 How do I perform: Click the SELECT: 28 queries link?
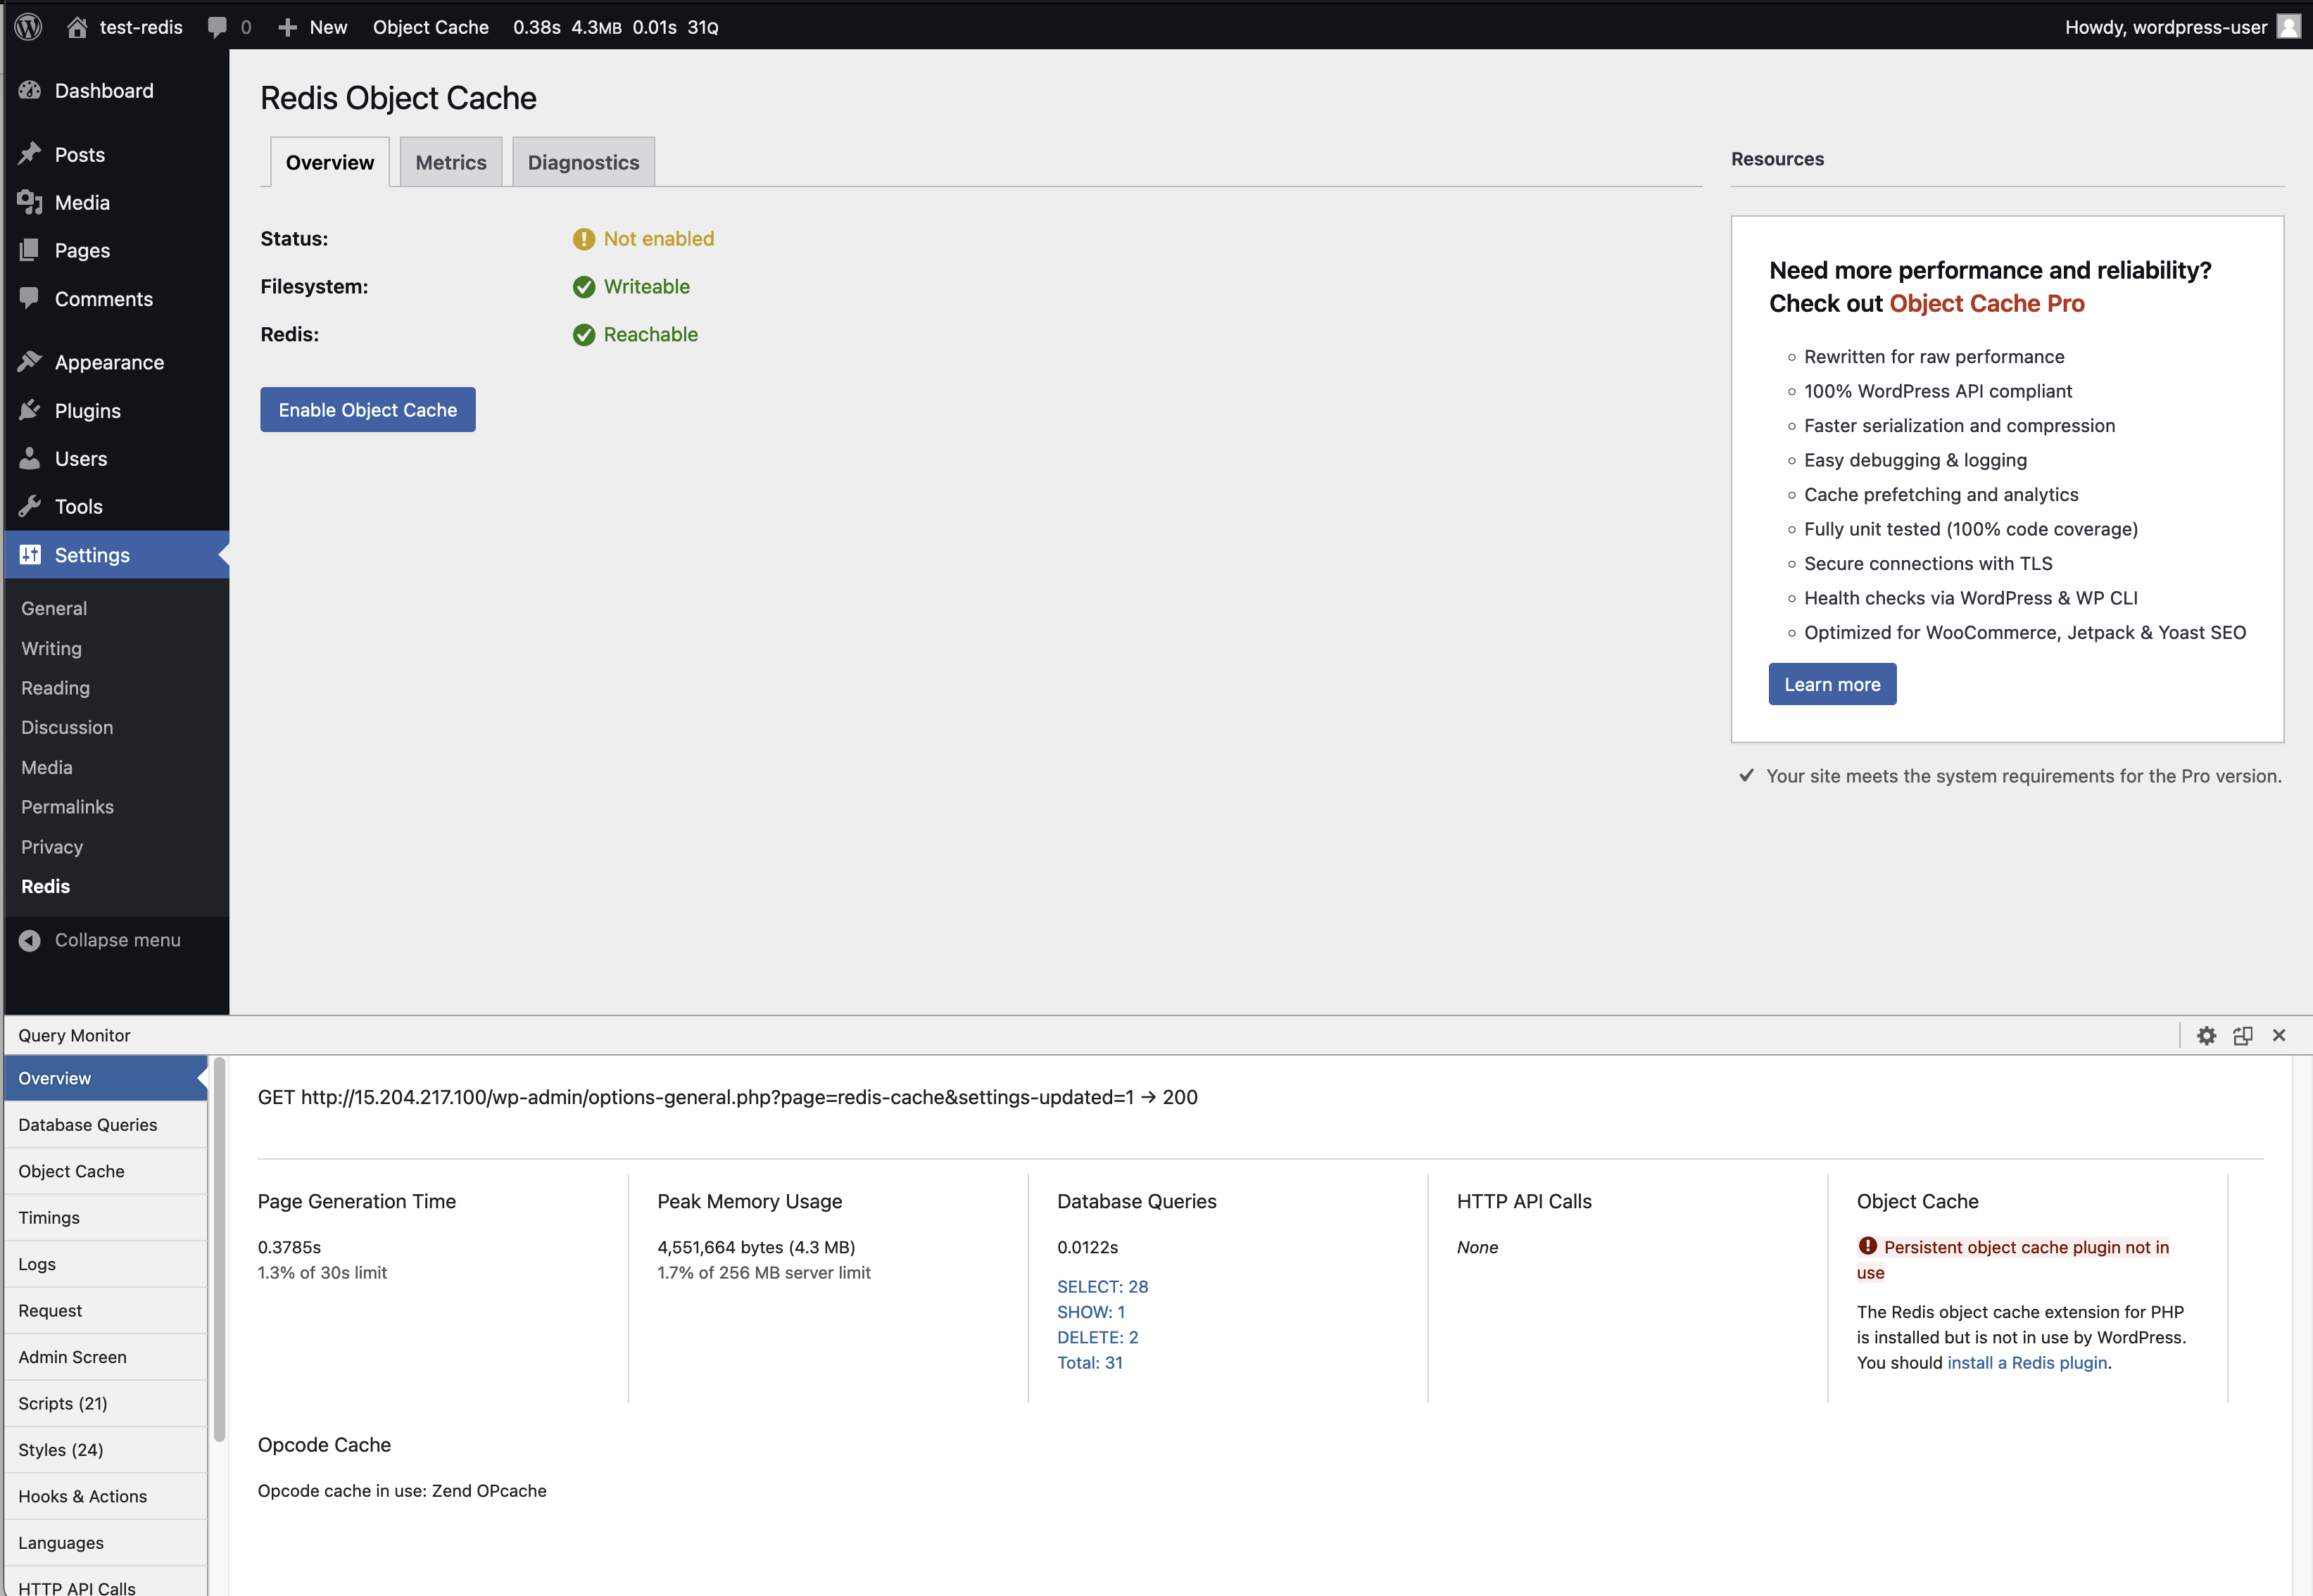coord(1102,1286)
